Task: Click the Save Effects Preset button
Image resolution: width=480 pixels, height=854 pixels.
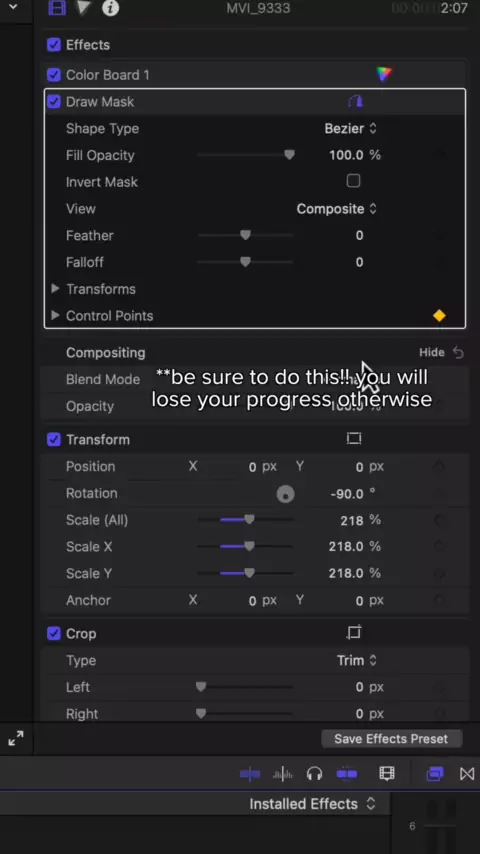Action: (x=391, y=739)
